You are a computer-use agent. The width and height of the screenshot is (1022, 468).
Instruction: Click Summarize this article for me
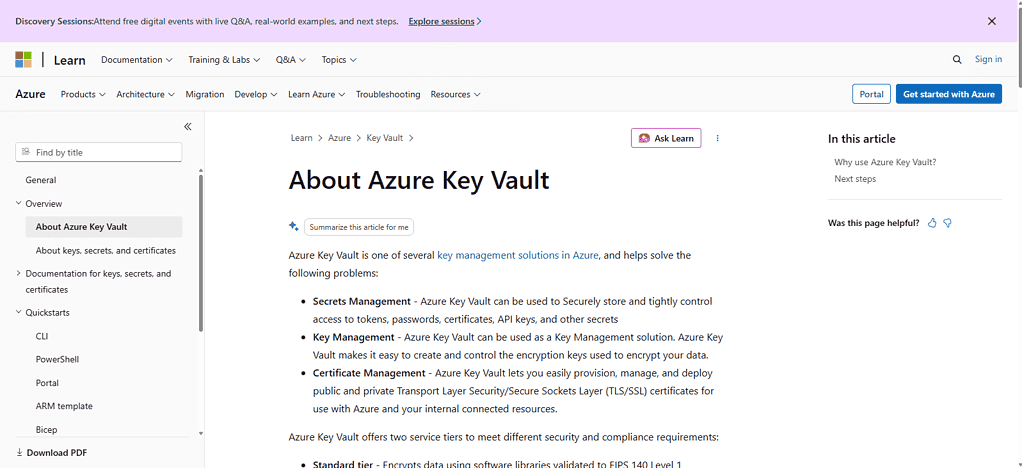[359, 227]
